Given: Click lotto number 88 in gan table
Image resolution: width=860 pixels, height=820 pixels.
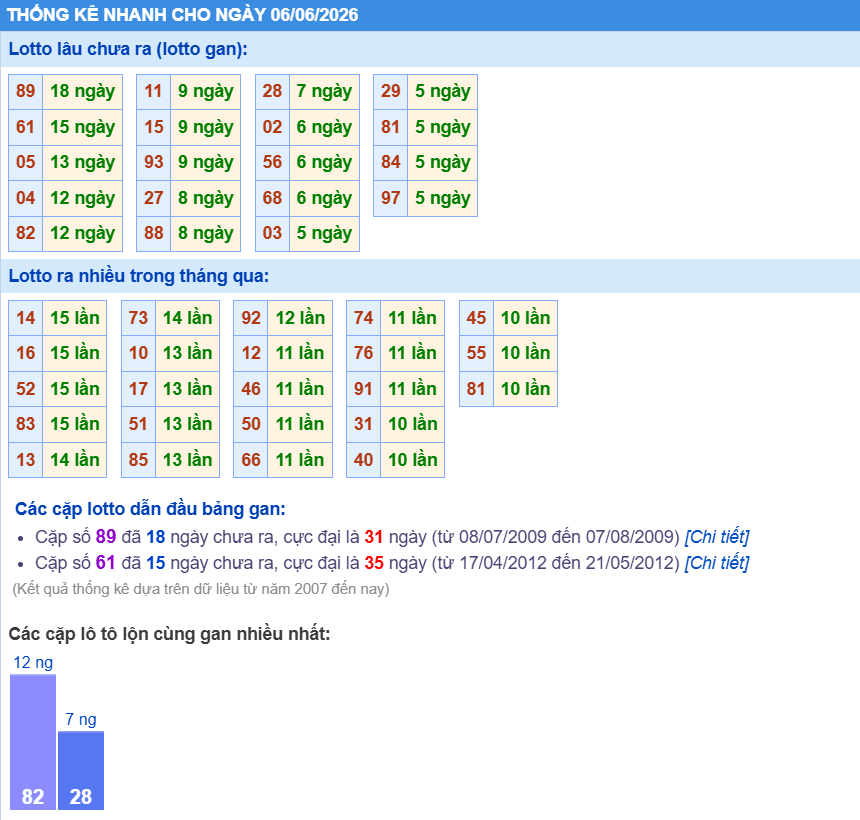Looking at the screenshot, I should point(154,233).
